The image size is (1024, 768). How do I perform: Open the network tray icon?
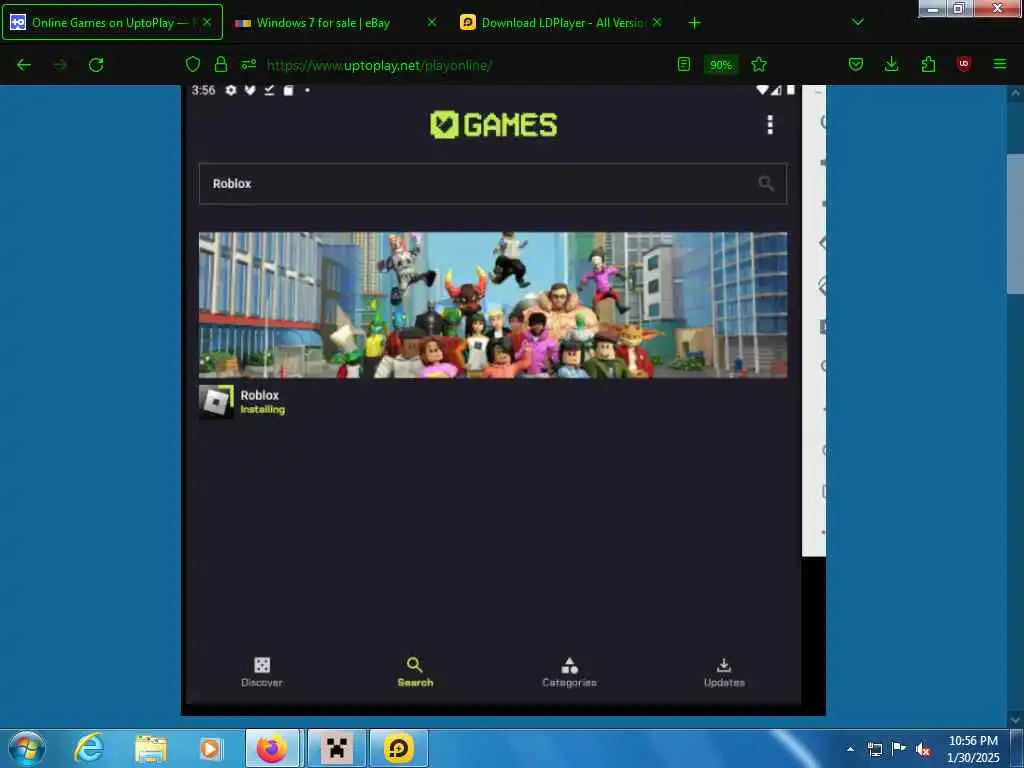874,749
